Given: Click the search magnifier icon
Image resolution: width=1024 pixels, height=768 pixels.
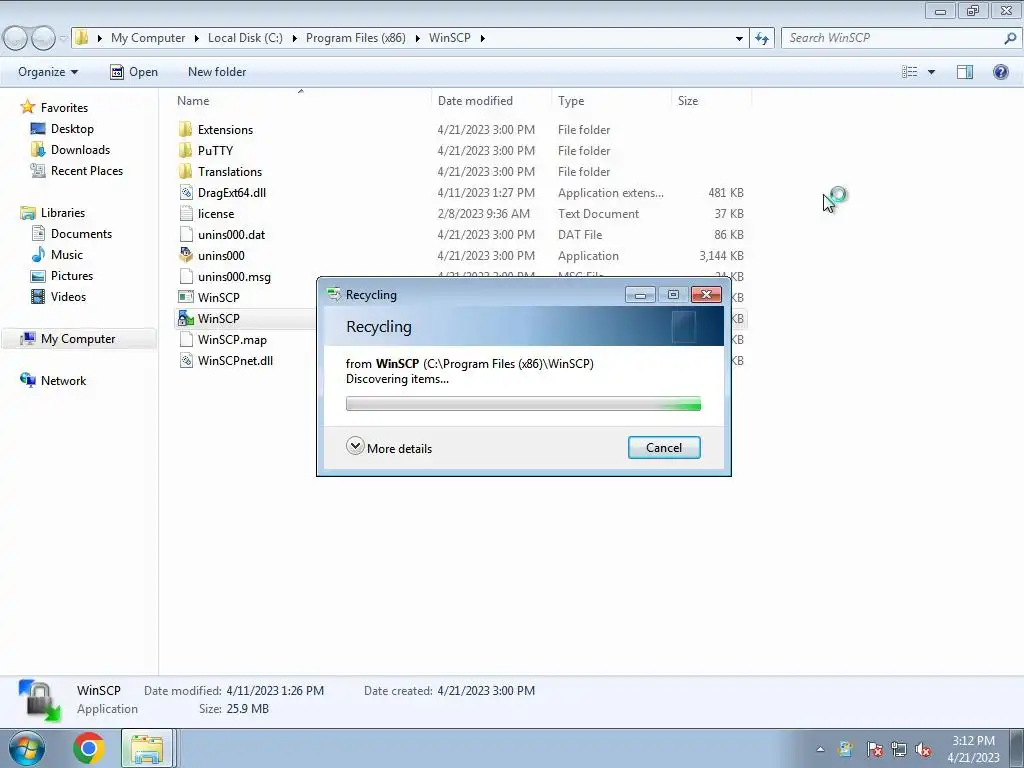Looking at the screenshot, I should pyautogui.click(x=1010, y=38).
